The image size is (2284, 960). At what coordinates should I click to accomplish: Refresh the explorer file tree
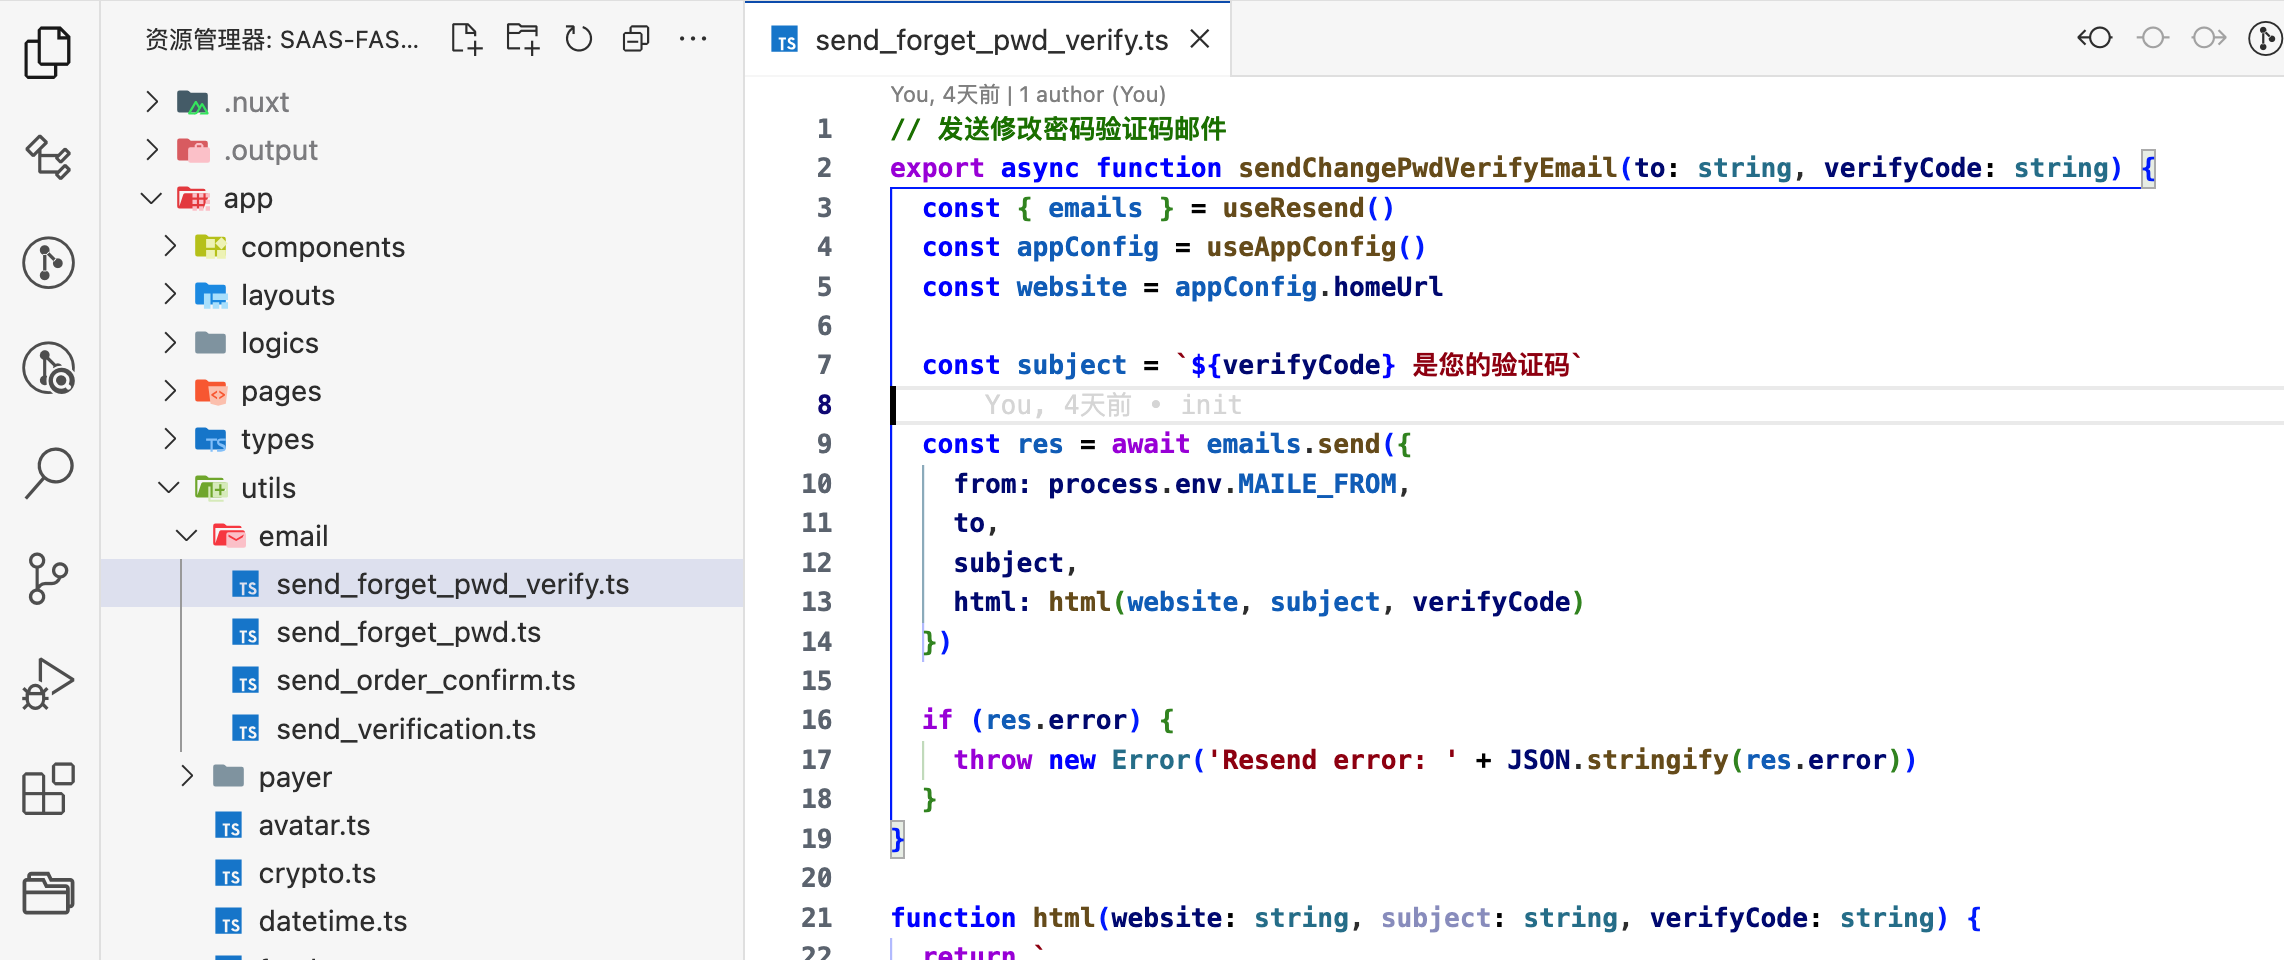click(x=579, y=39)
